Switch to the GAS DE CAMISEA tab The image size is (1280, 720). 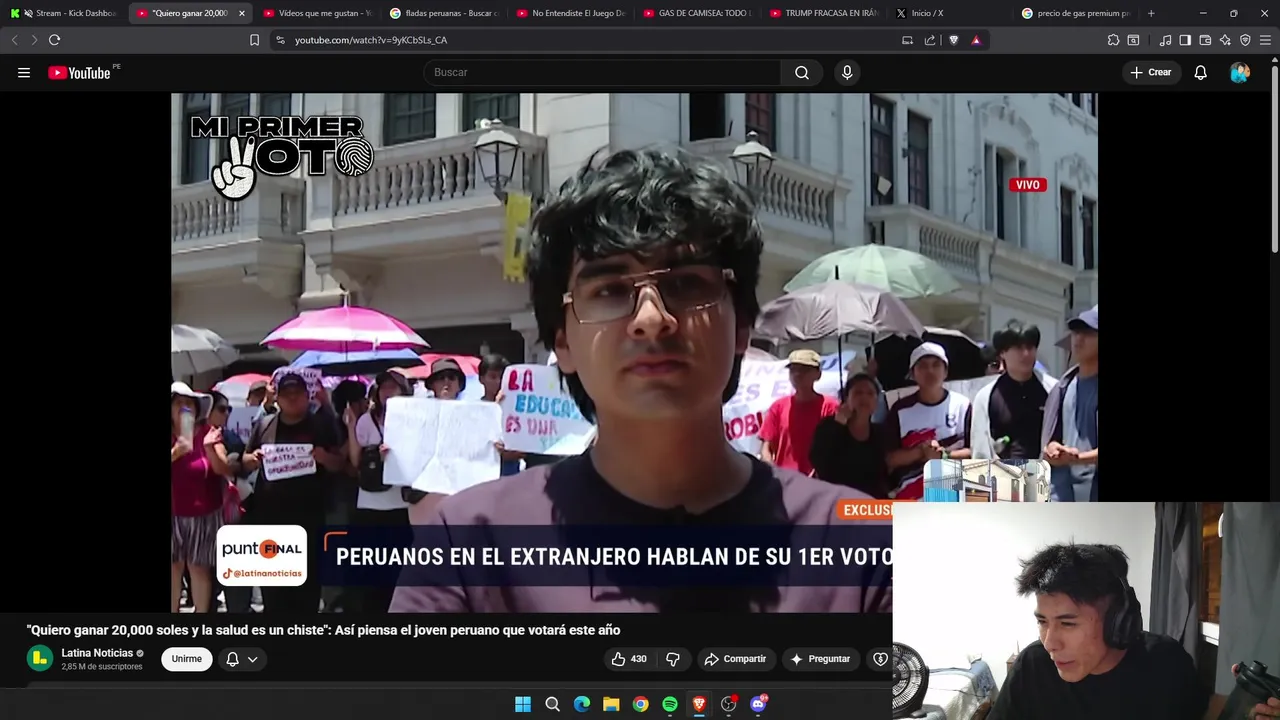pyautogui.click(x=696, y=13)
